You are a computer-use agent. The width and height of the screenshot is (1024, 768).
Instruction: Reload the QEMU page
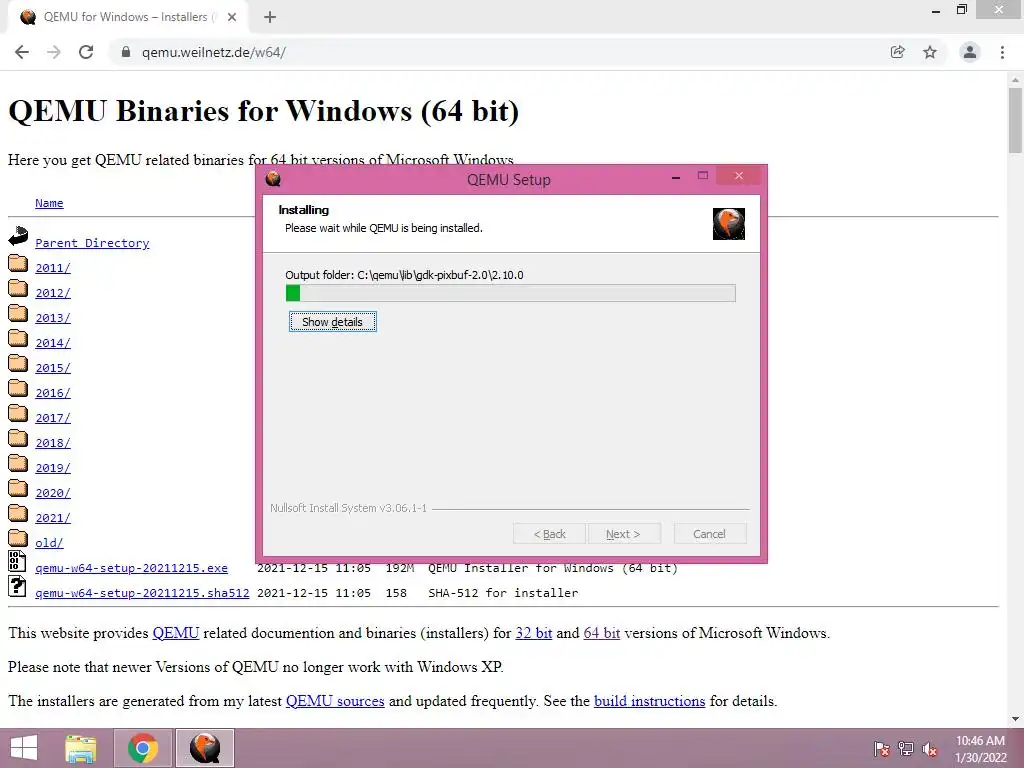point(86,52)
